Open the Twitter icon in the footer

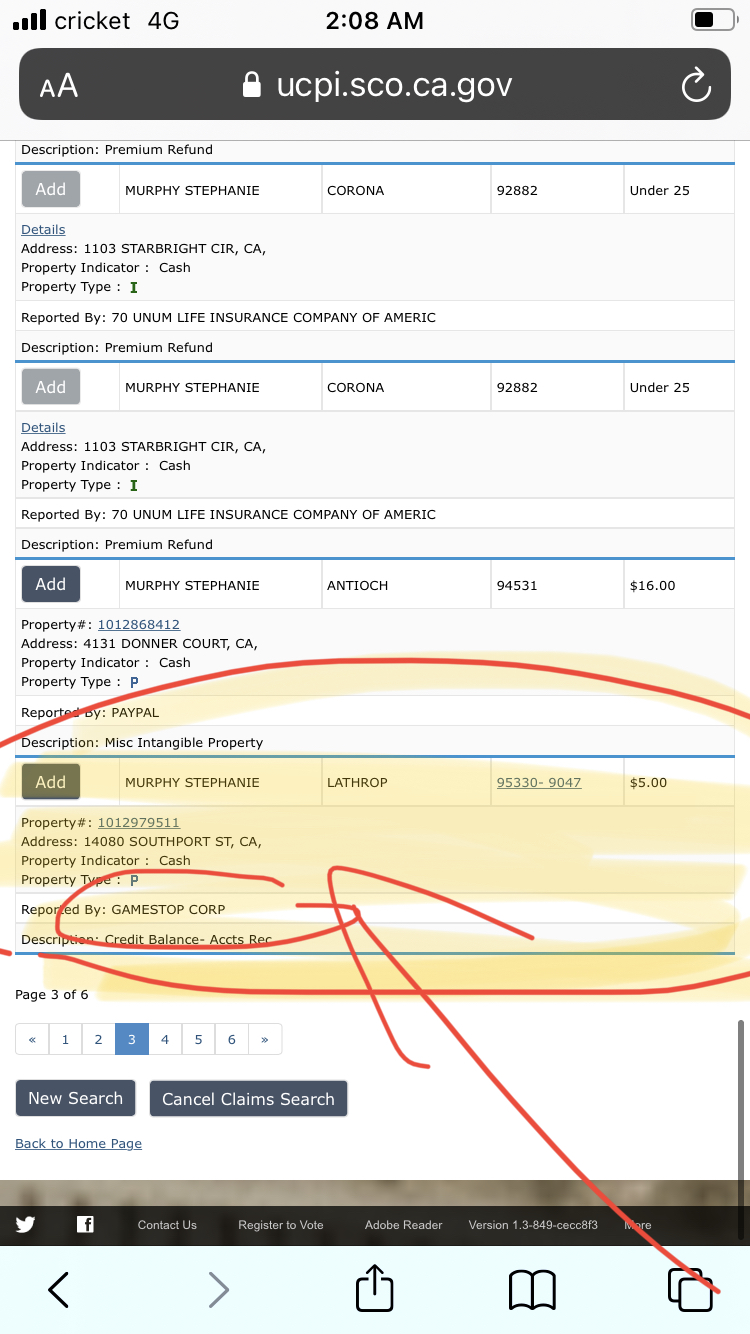point(25,1224)
